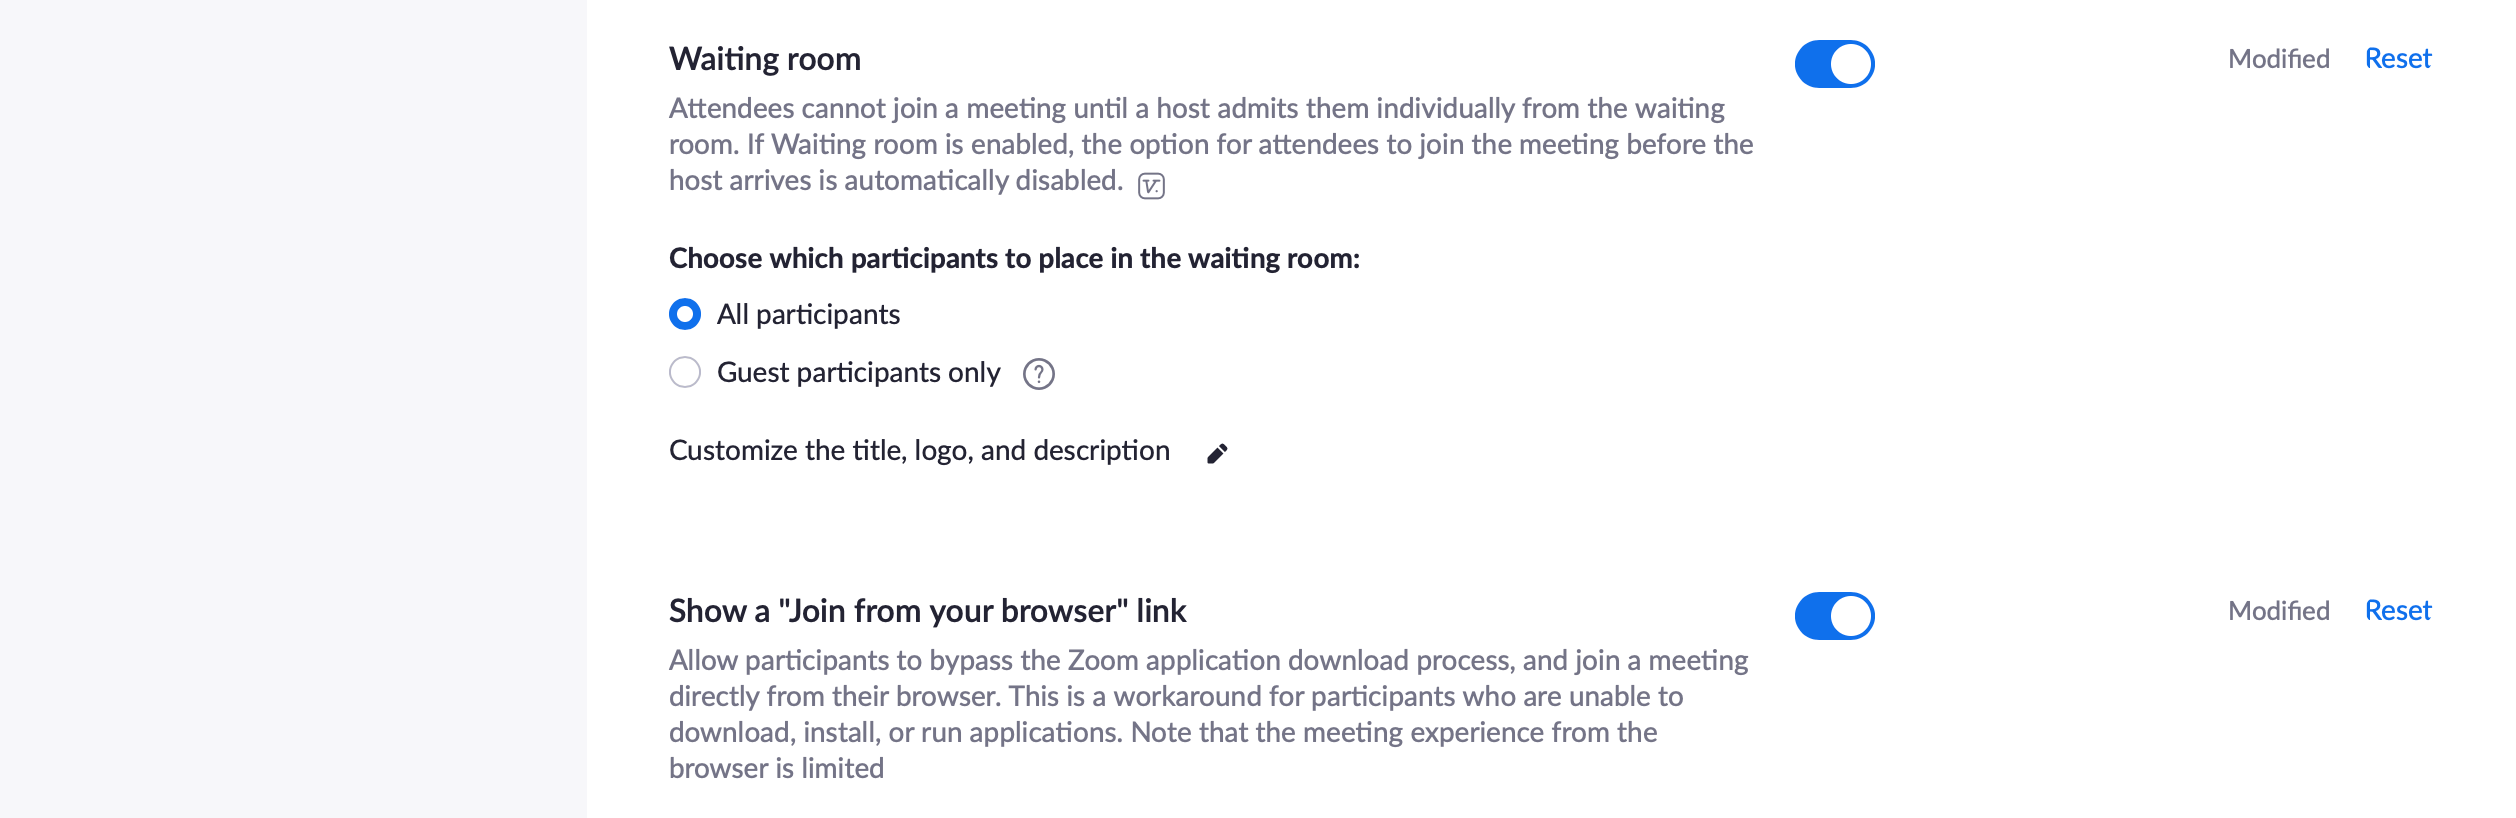Open Customize the title, logo, and description
The image size is (2516, 818).
920,450
